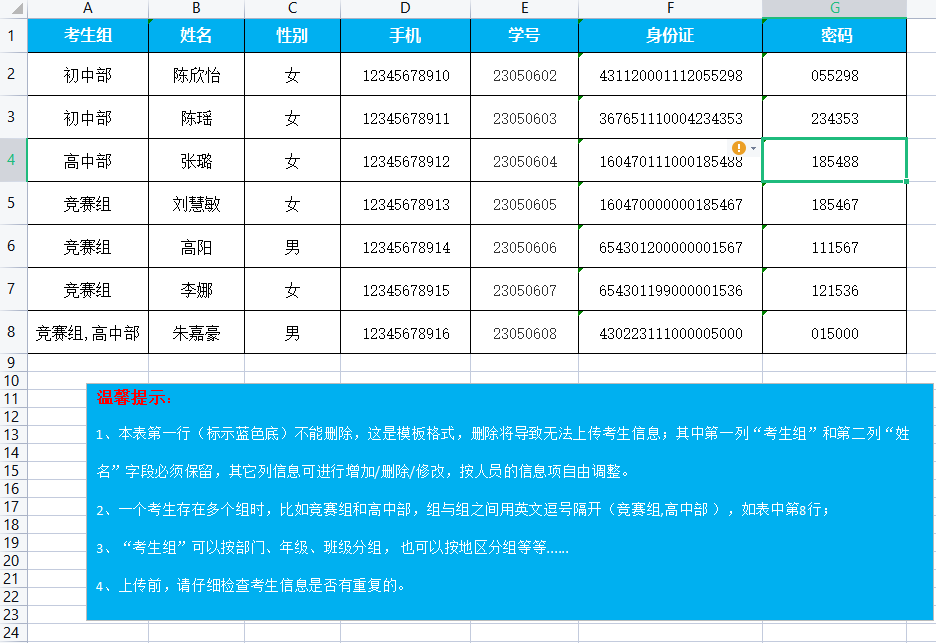Select ID cell 431120001112055298

click(670, 75)
